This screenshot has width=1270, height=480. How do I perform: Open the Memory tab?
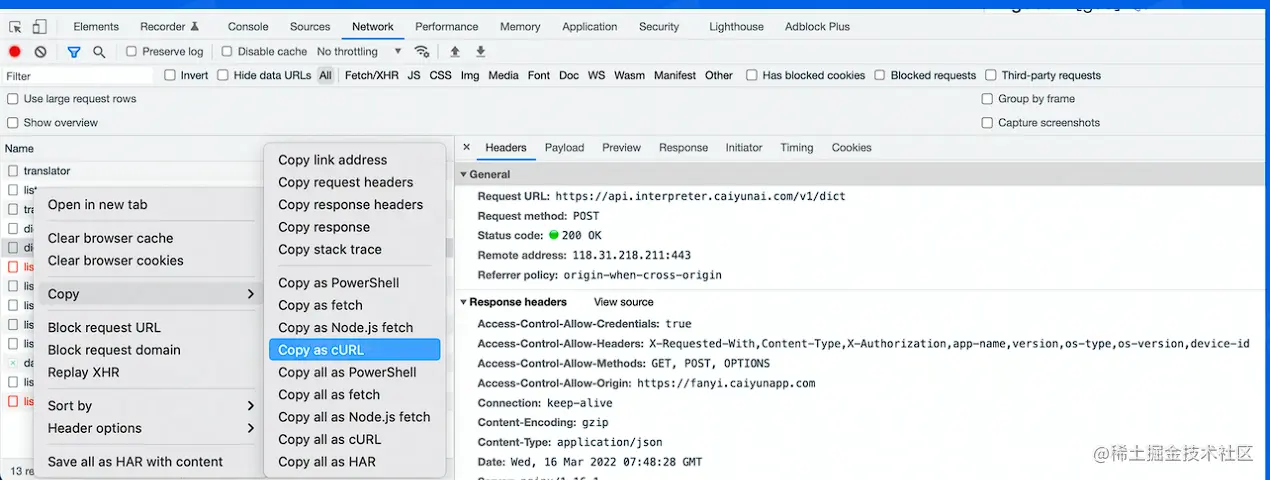coord(520,27)
